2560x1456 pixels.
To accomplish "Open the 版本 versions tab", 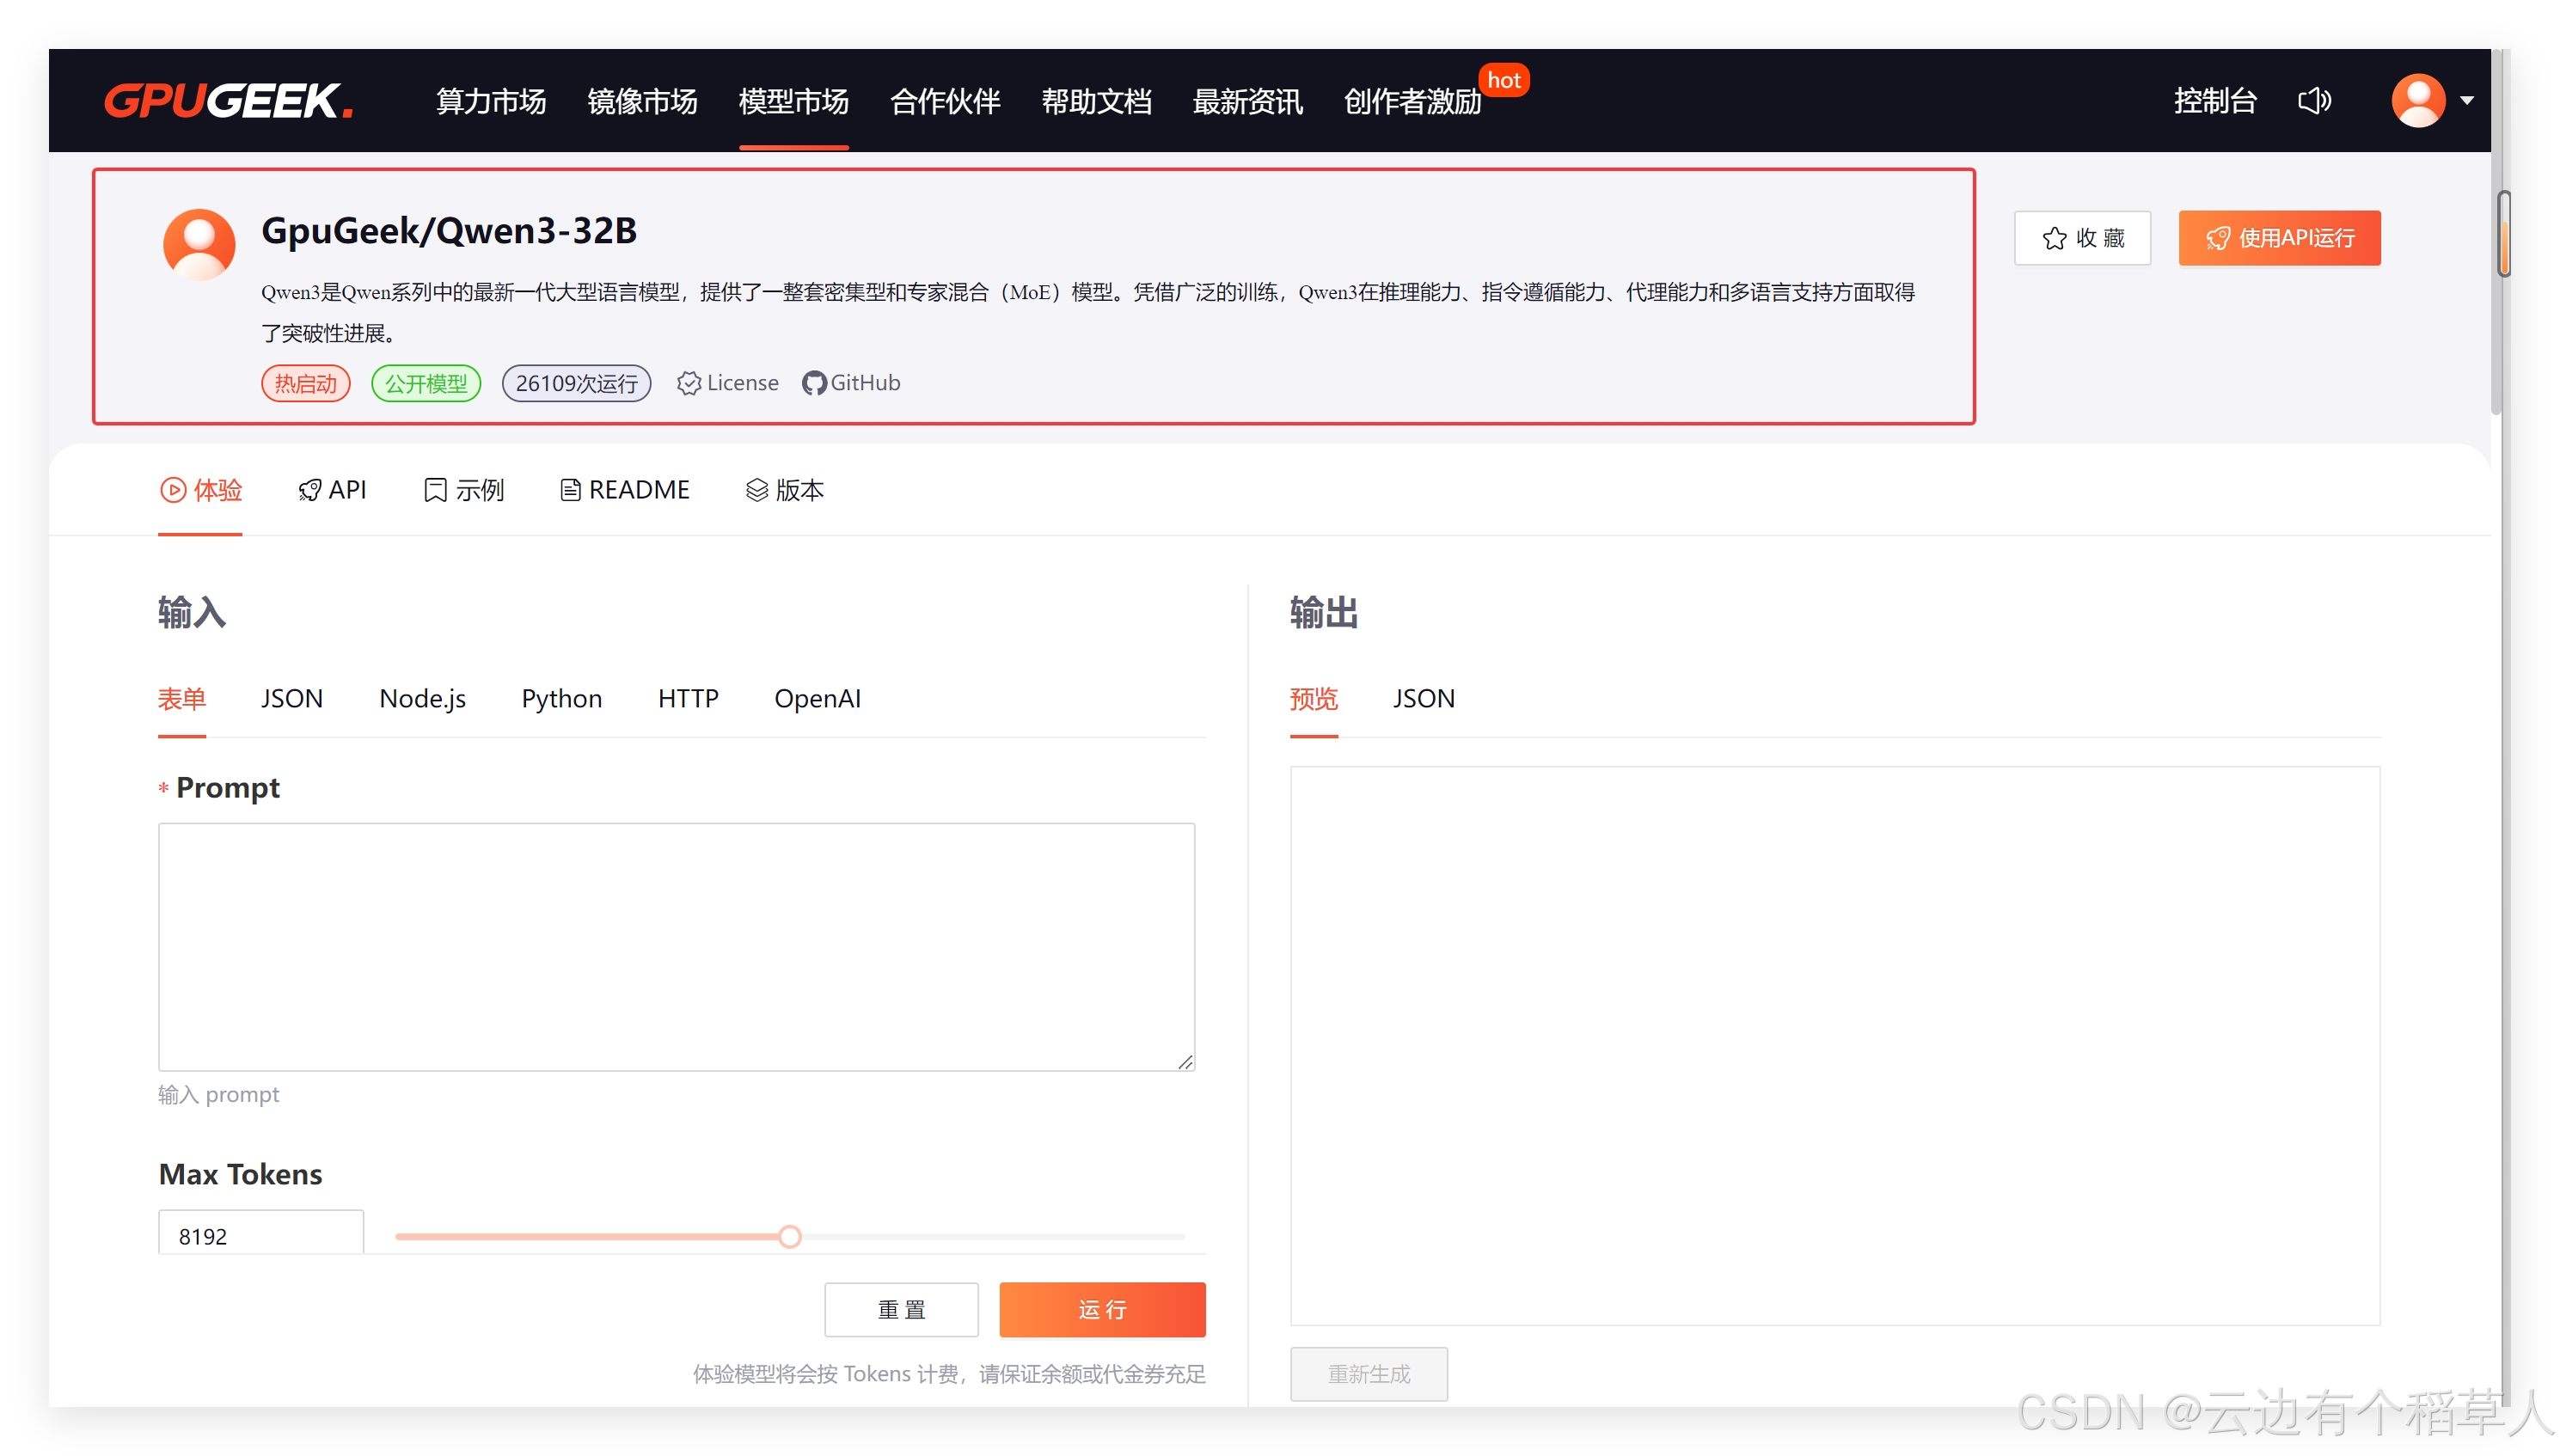I will click(x=785, y=490).
